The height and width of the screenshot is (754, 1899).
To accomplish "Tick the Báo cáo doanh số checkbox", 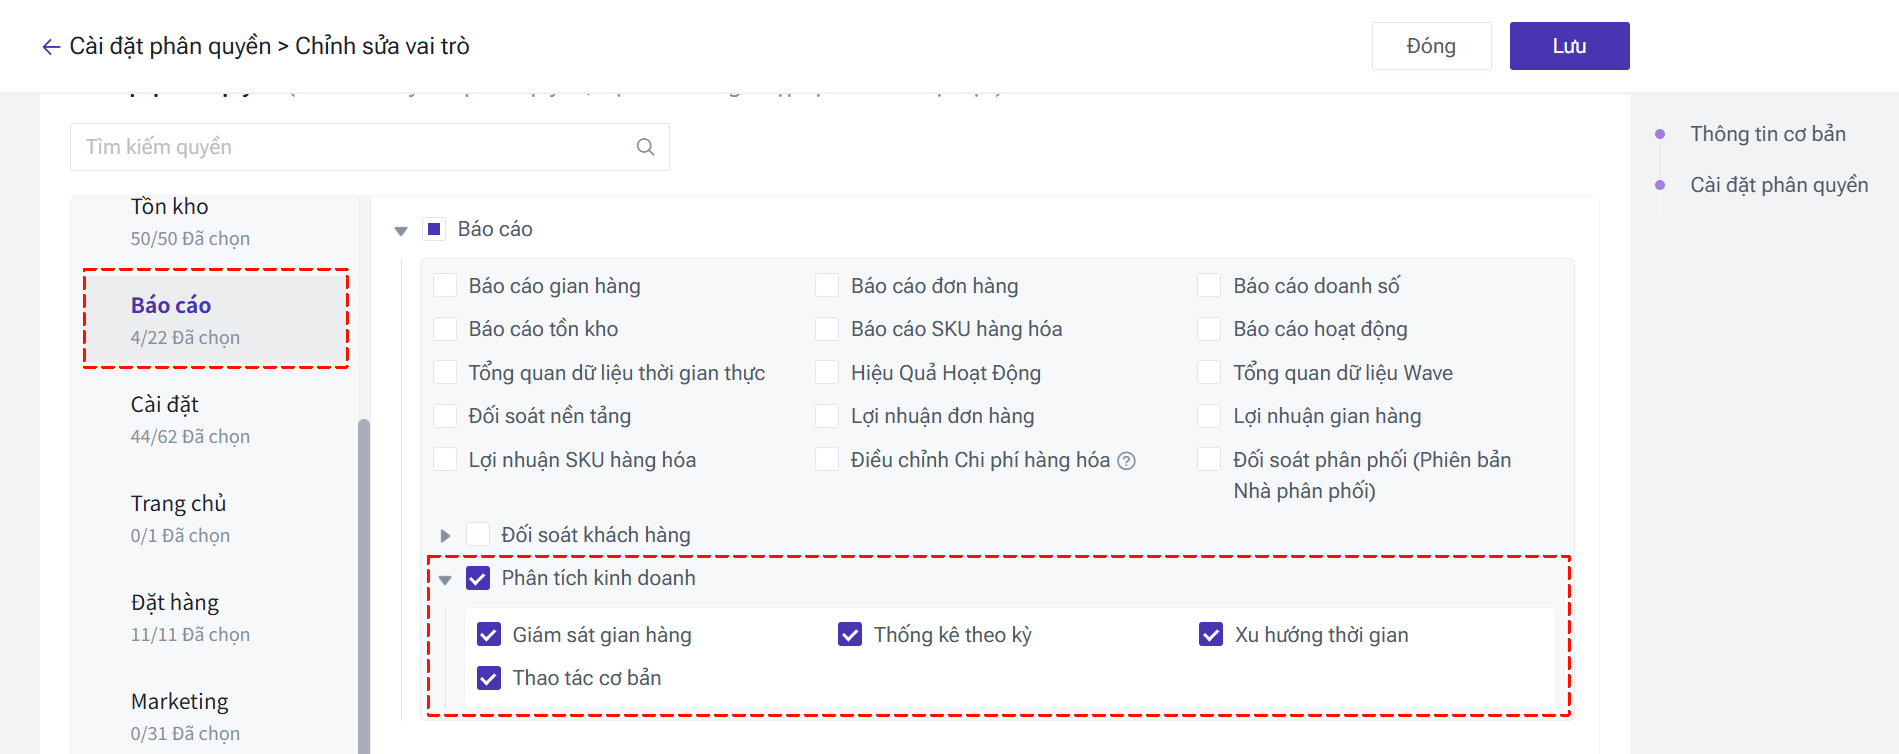I will click(x=1209, y=286).
